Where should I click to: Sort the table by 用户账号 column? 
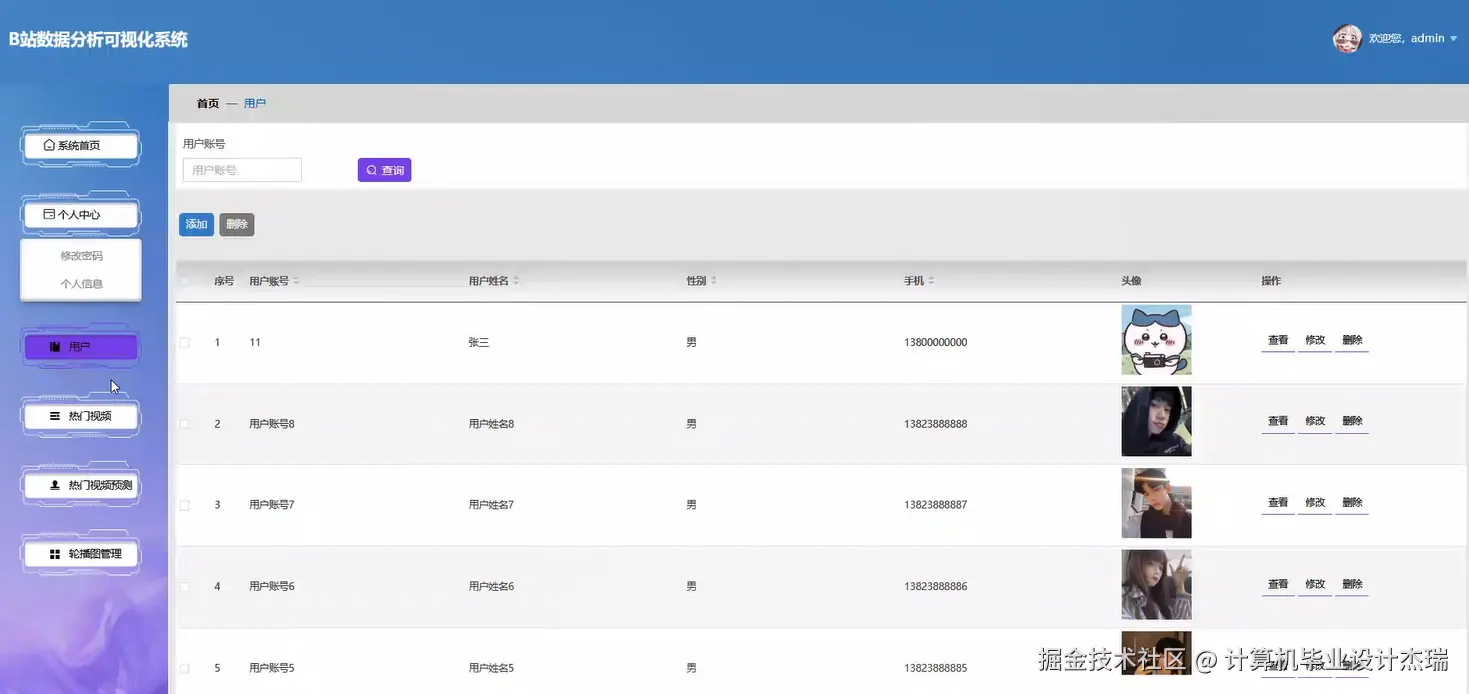click(296, 281)
